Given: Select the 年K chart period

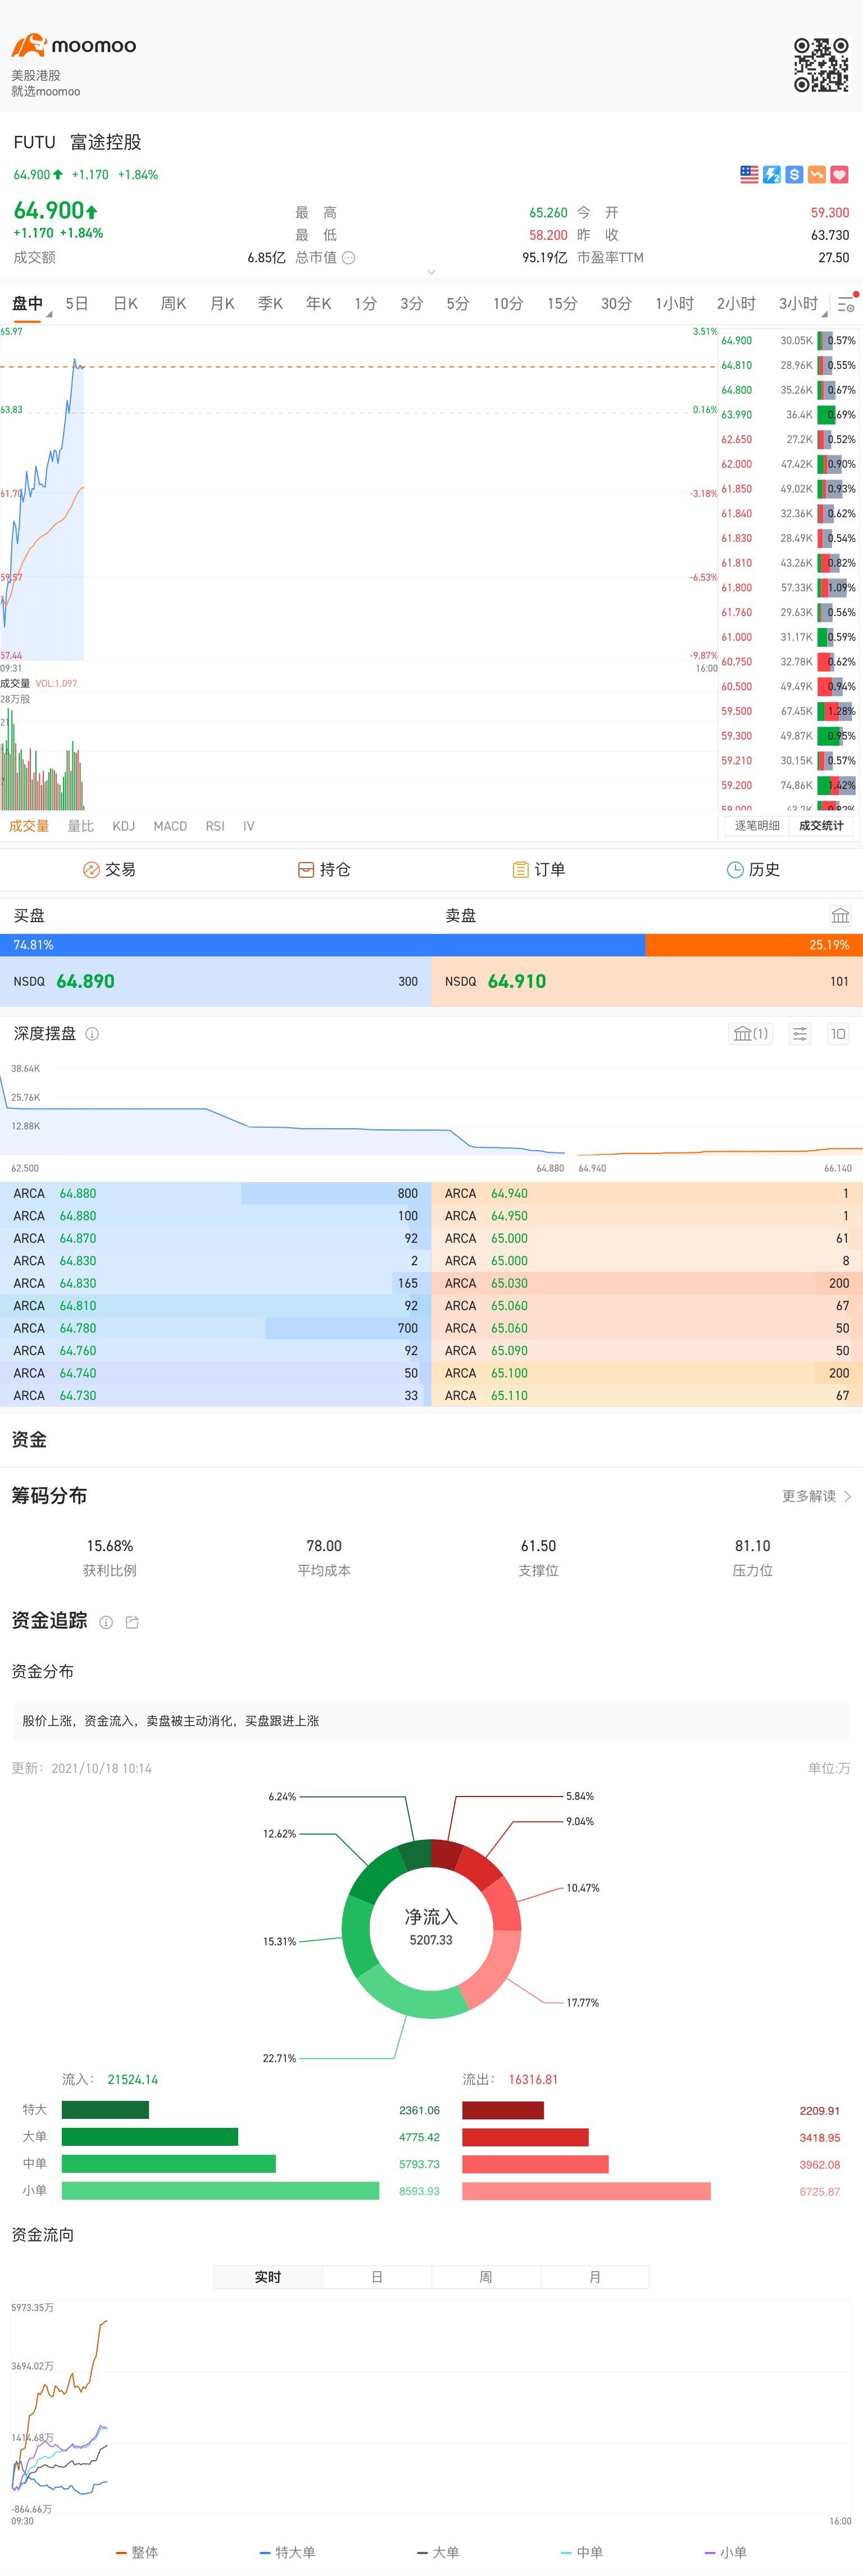Looking at the screenshot, I should (318, 303).
